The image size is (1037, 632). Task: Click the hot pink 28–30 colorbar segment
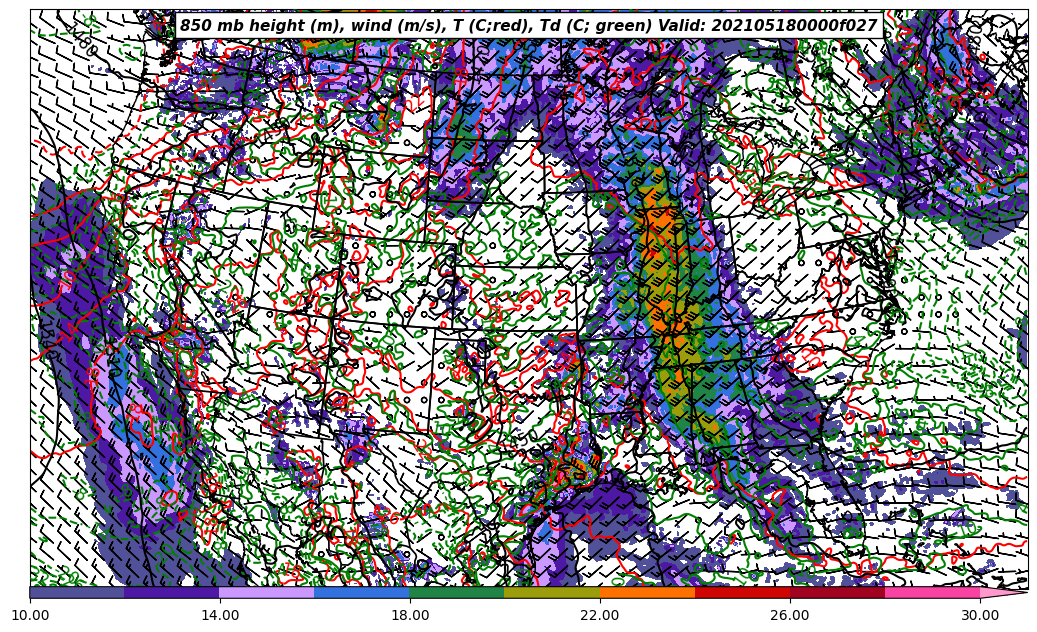click(932, 592)
